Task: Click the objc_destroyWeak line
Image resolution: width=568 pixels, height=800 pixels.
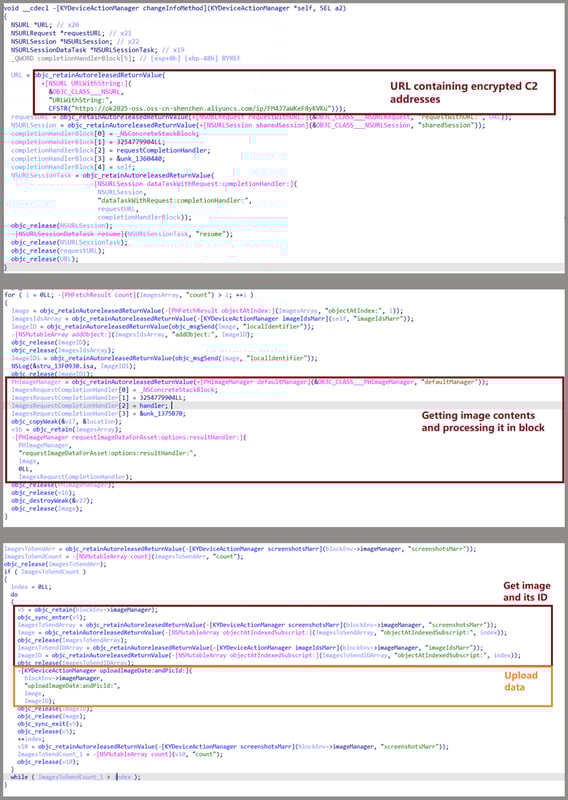Action: pyautogui.click(x=52, y=501)
